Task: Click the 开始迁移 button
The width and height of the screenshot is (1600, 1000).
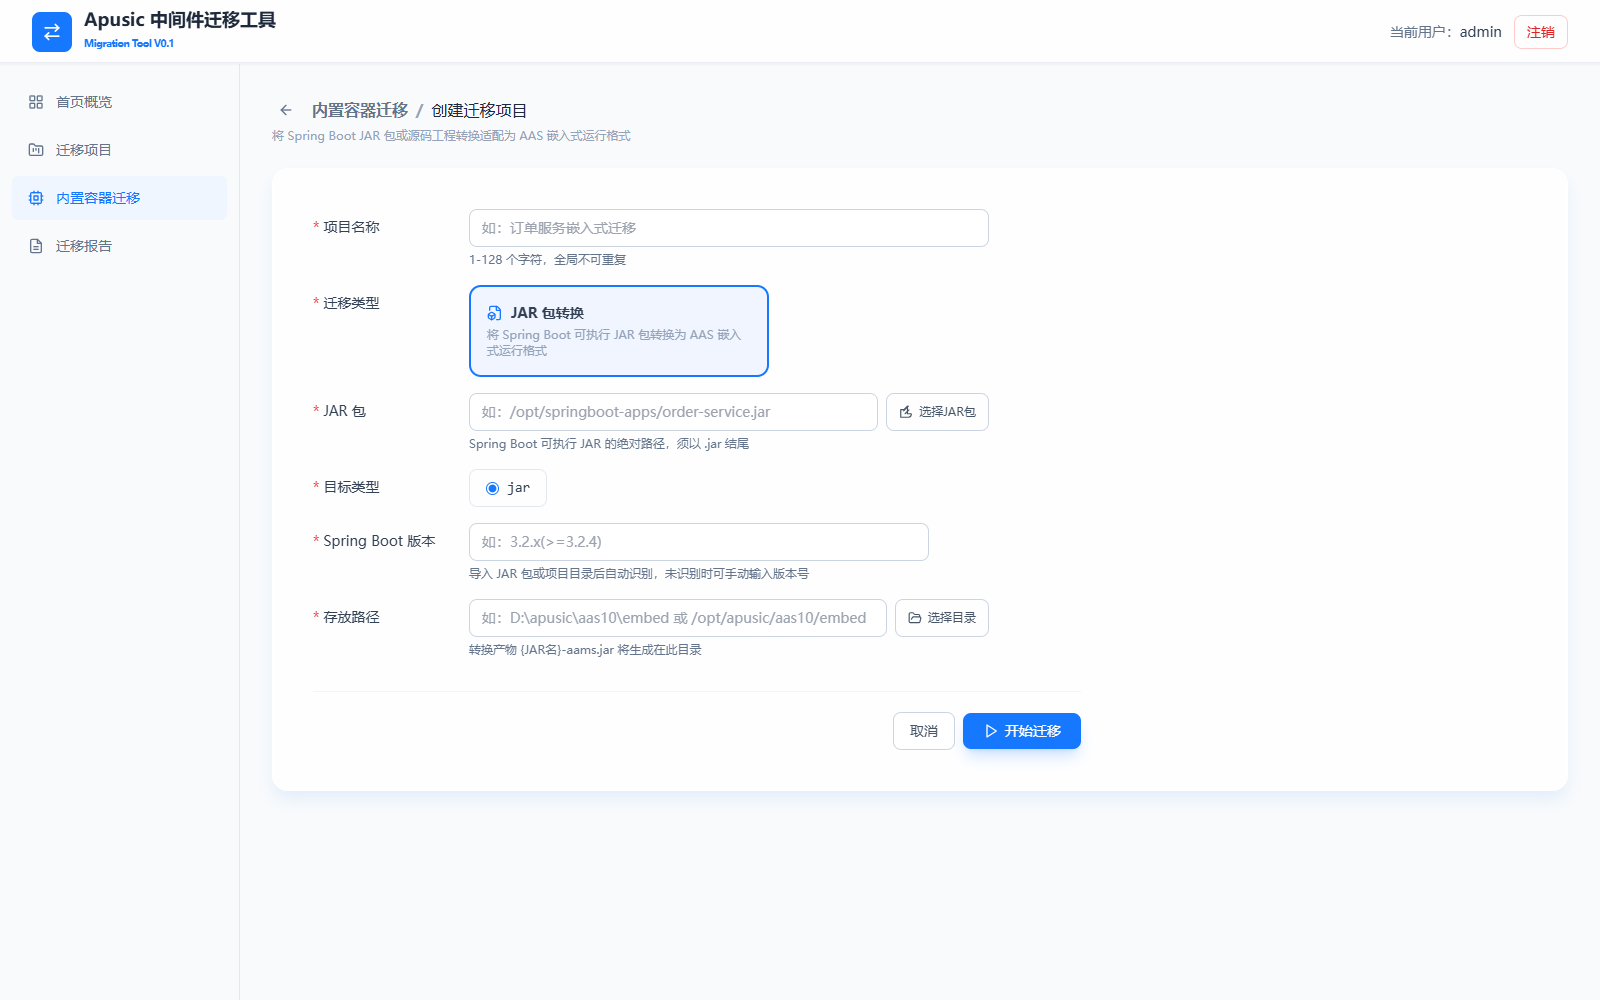Action: pos(1022,731)
